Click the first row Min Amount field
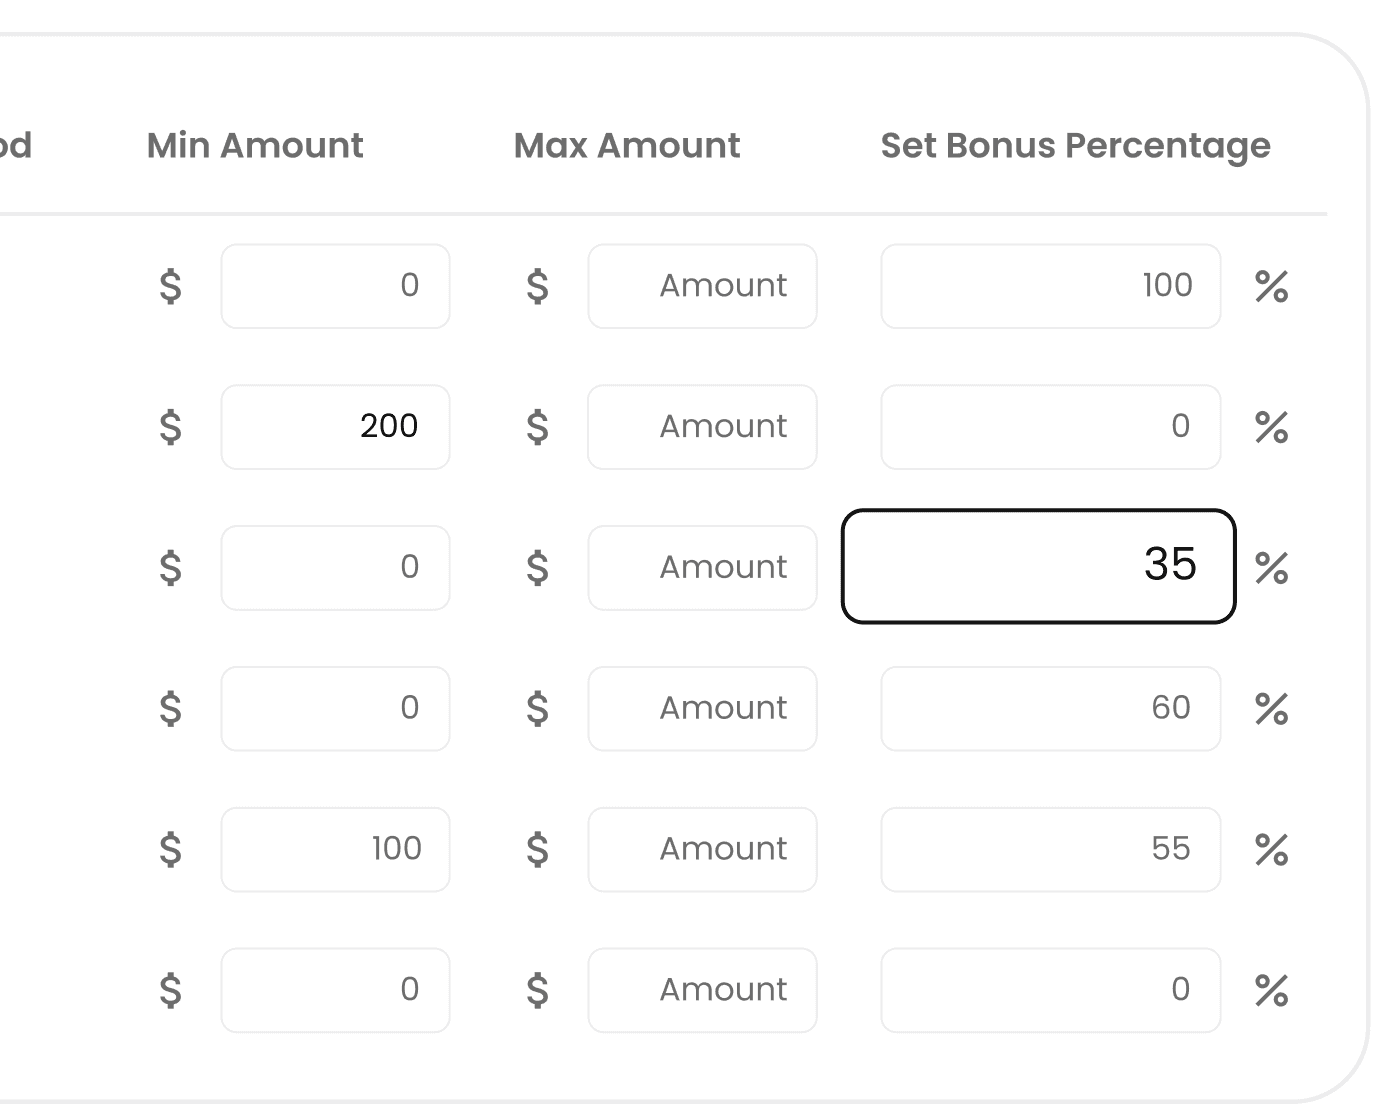This screenshot has width=1376, height=1120. (x=335, y=286)
